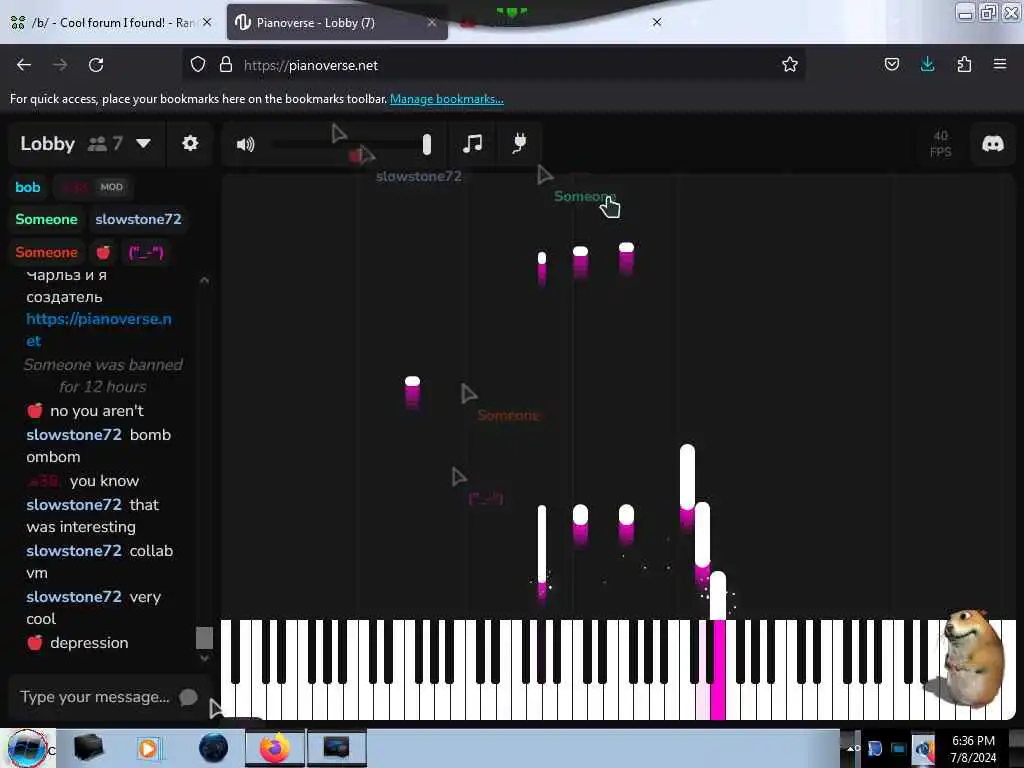Select the red Someone user tag

click(46, 252)
